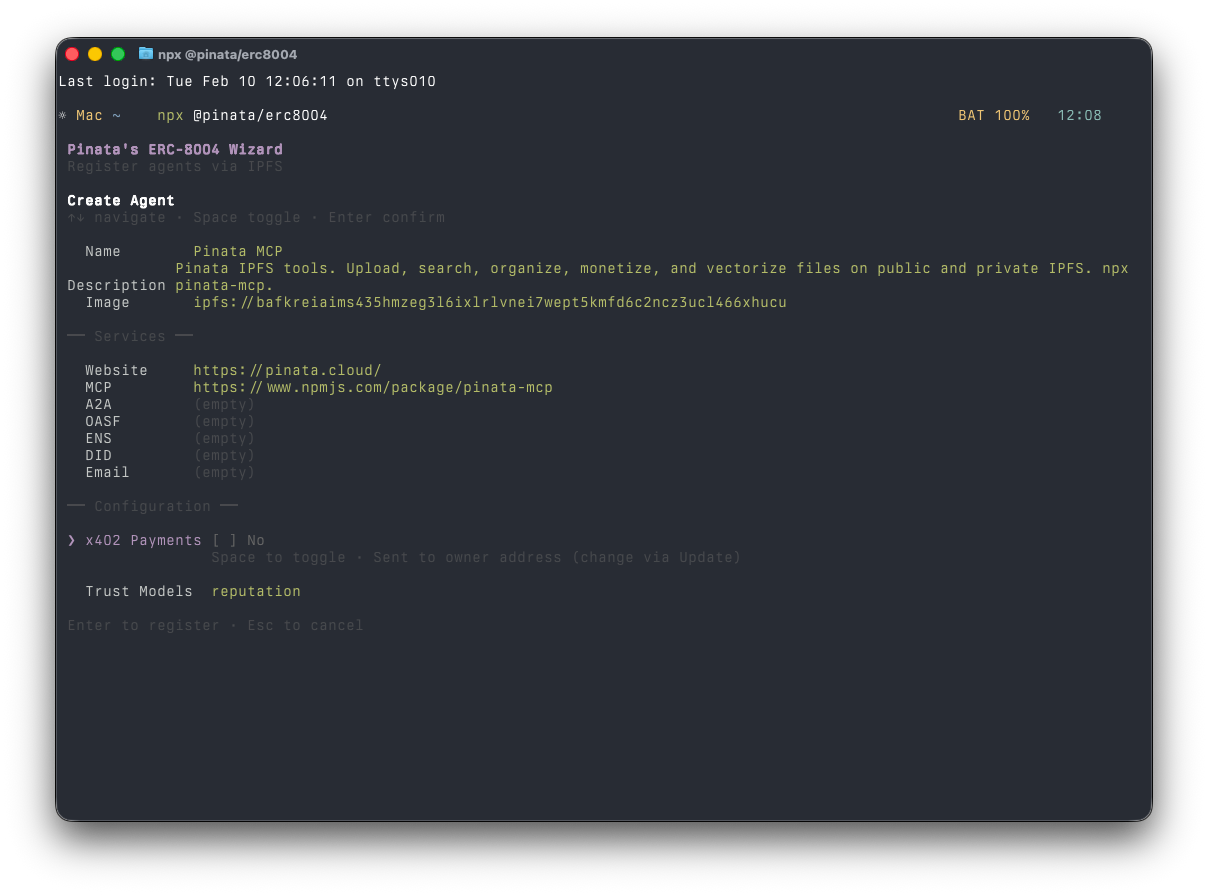This screenshot has width=1208, height=895.
Task: Click the empty ENS field
Action: [225, 438]
